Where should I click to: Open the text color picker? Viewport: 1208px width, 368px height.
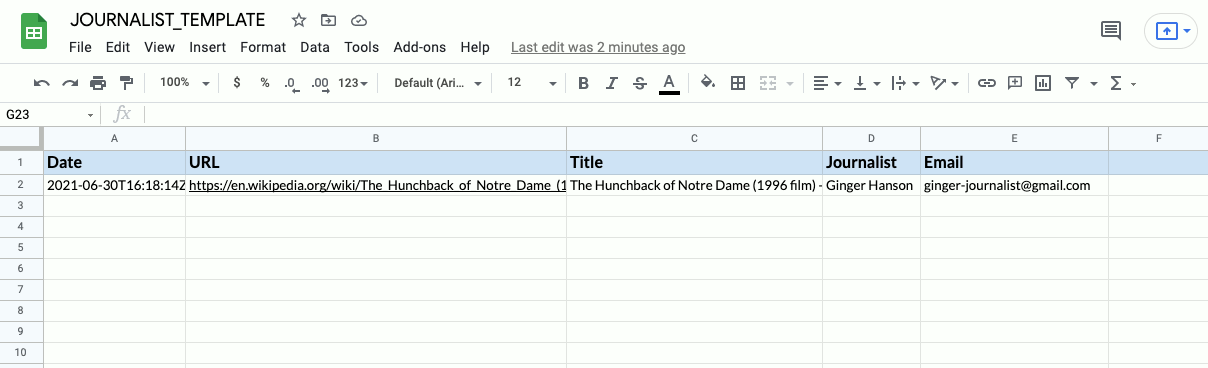click(669, 83)
